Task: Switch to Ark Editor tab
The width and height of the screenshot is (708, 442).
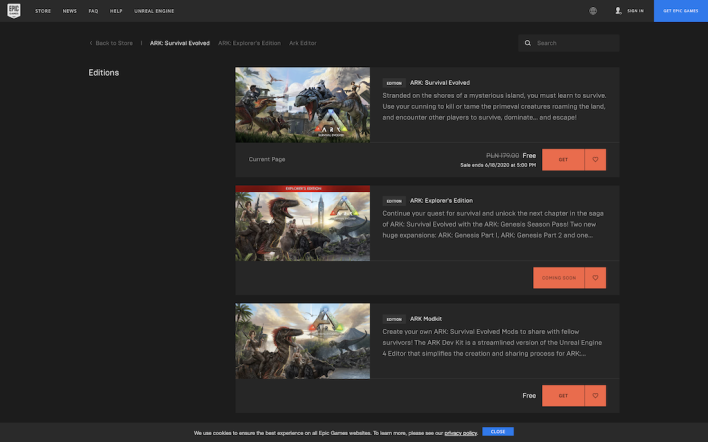Action: [x=303, y=43]
